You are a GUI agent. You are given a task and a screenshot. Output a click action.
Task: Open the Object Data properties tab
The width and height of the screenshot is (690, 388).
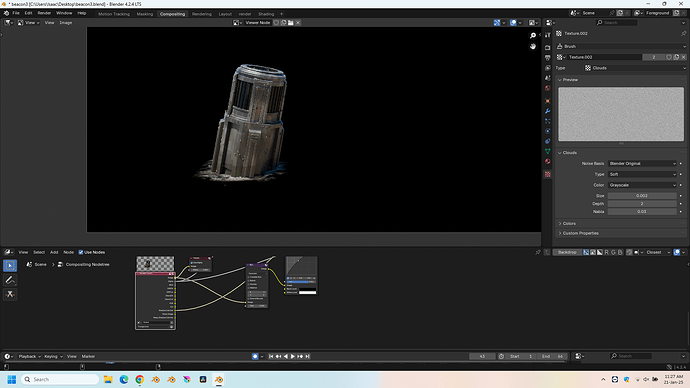547,151
